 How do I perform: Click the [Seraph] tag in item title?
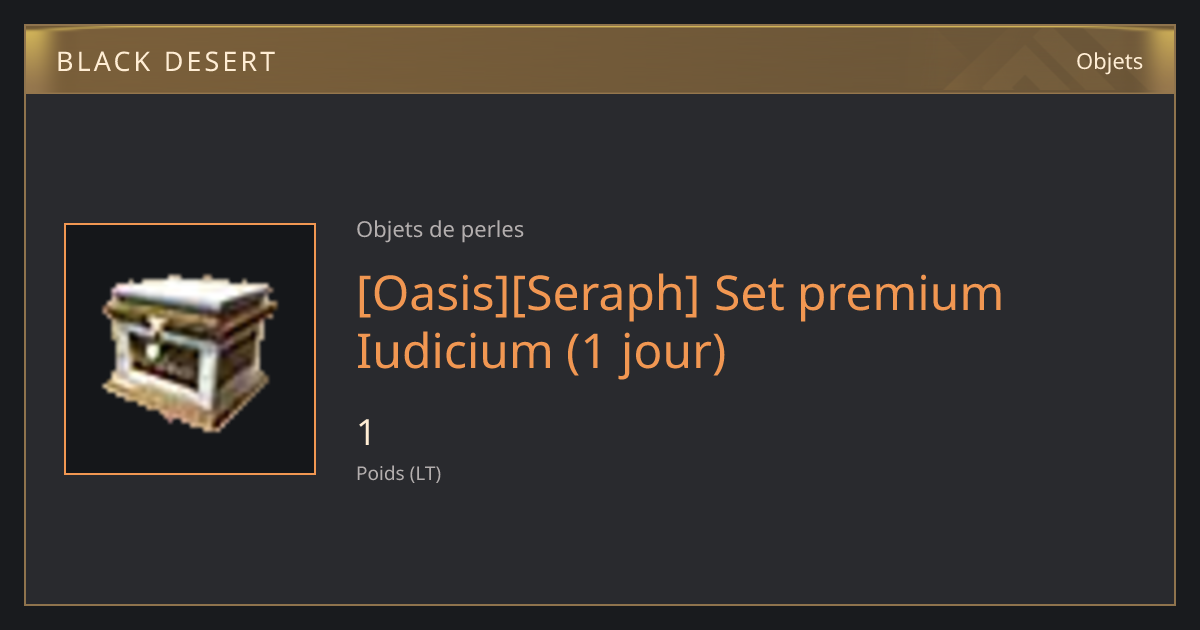(x=606, y=293)
